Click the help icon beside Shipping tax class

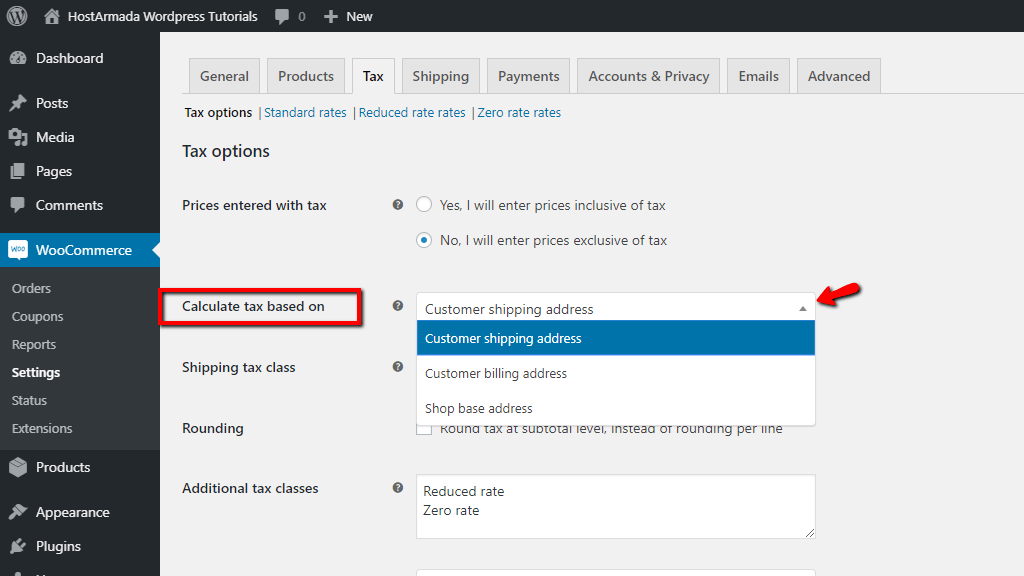398,367
